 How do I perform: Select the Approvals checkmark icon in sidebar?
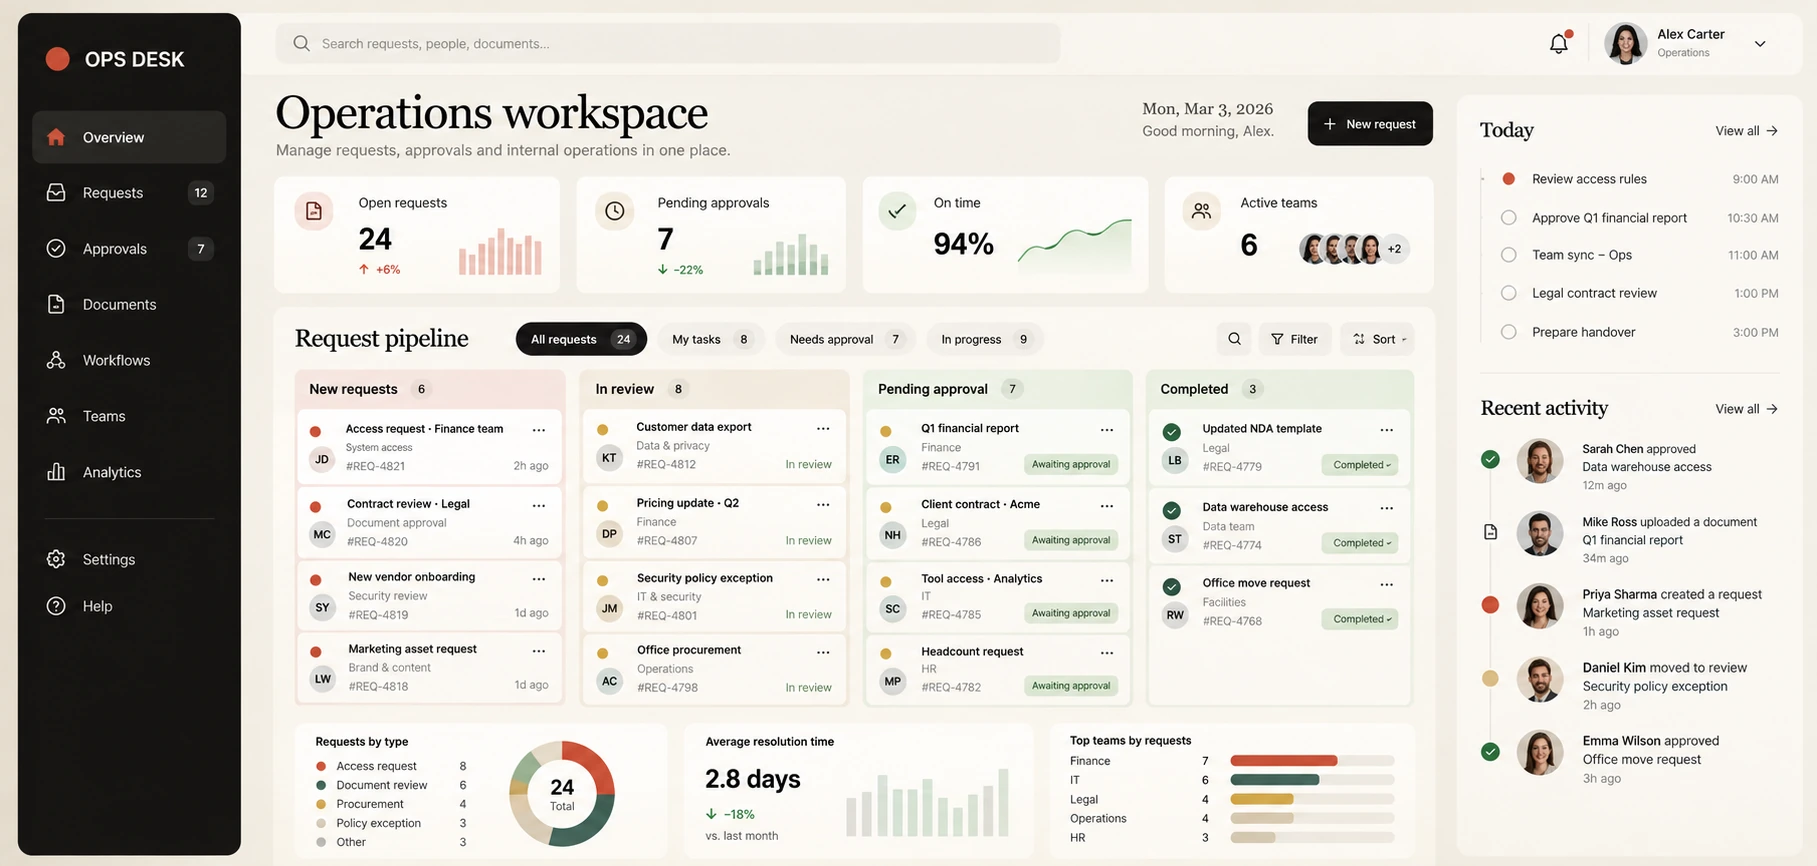(x=56, y=248)
